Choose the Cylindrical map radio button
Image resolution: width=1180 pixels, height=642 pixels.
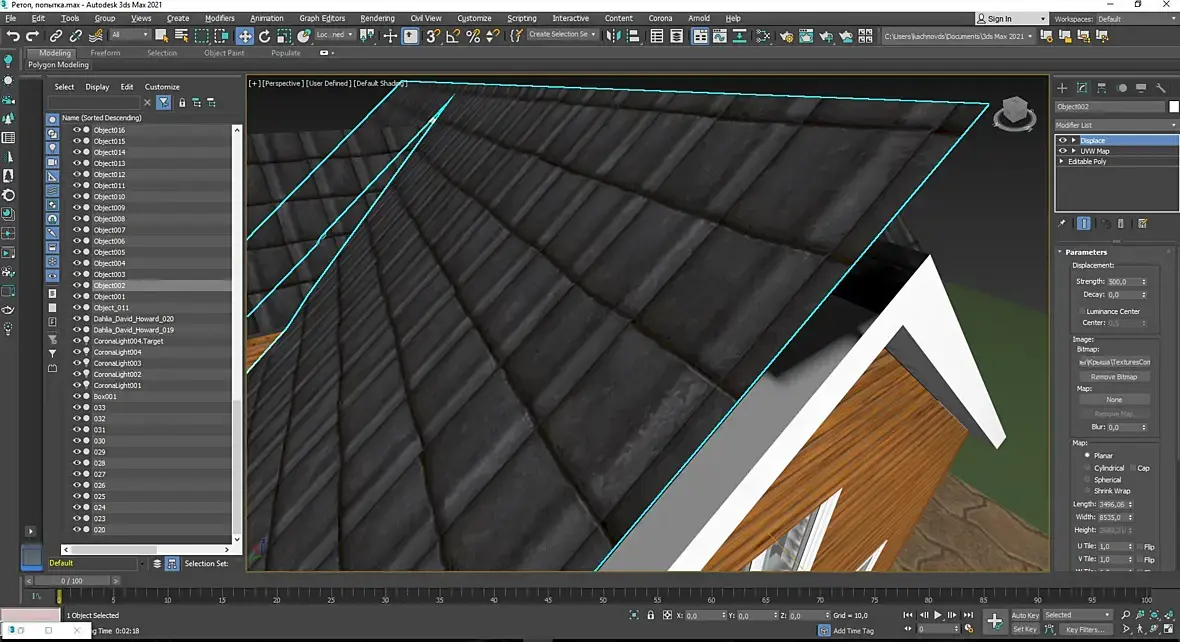[x=1087, y=468]
